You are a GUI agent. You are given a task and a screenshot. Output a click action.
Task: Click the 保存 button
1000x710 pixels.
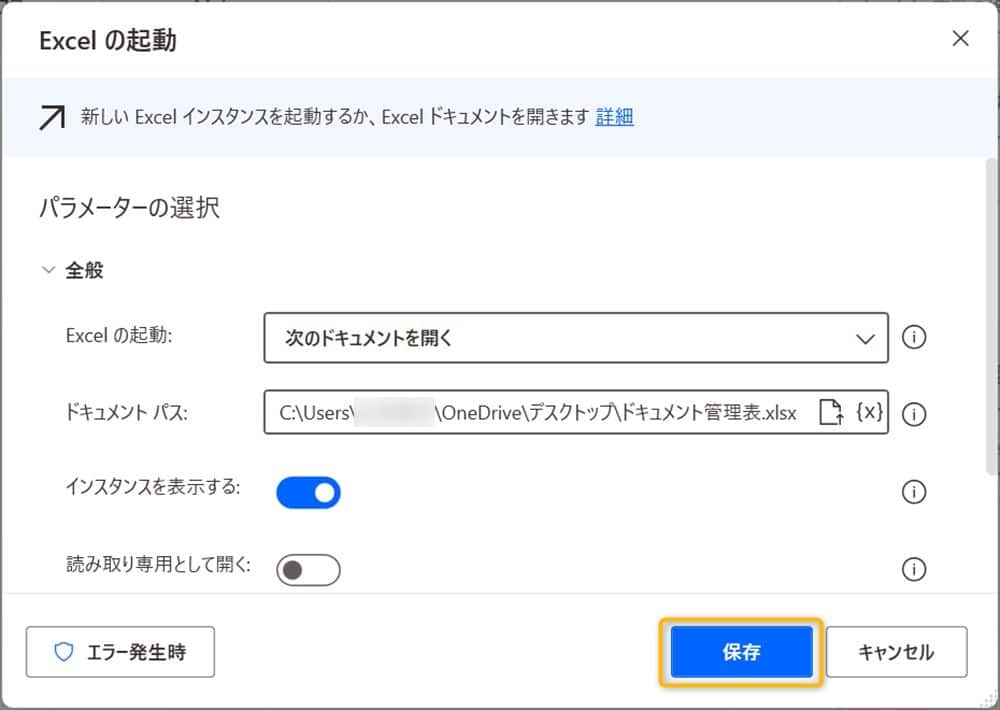point(741,651)
